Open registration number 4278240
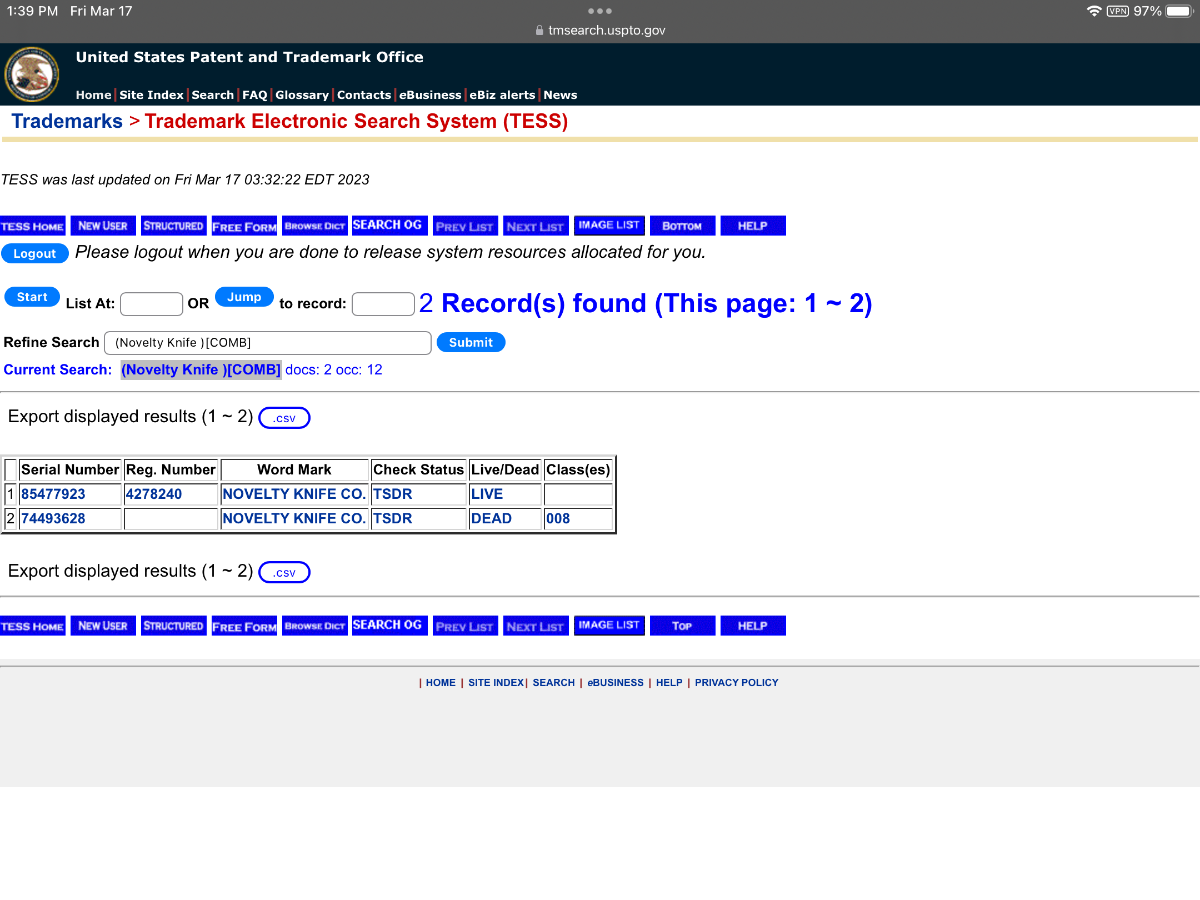The image size is (1200, 900). [x=153, y=494]
